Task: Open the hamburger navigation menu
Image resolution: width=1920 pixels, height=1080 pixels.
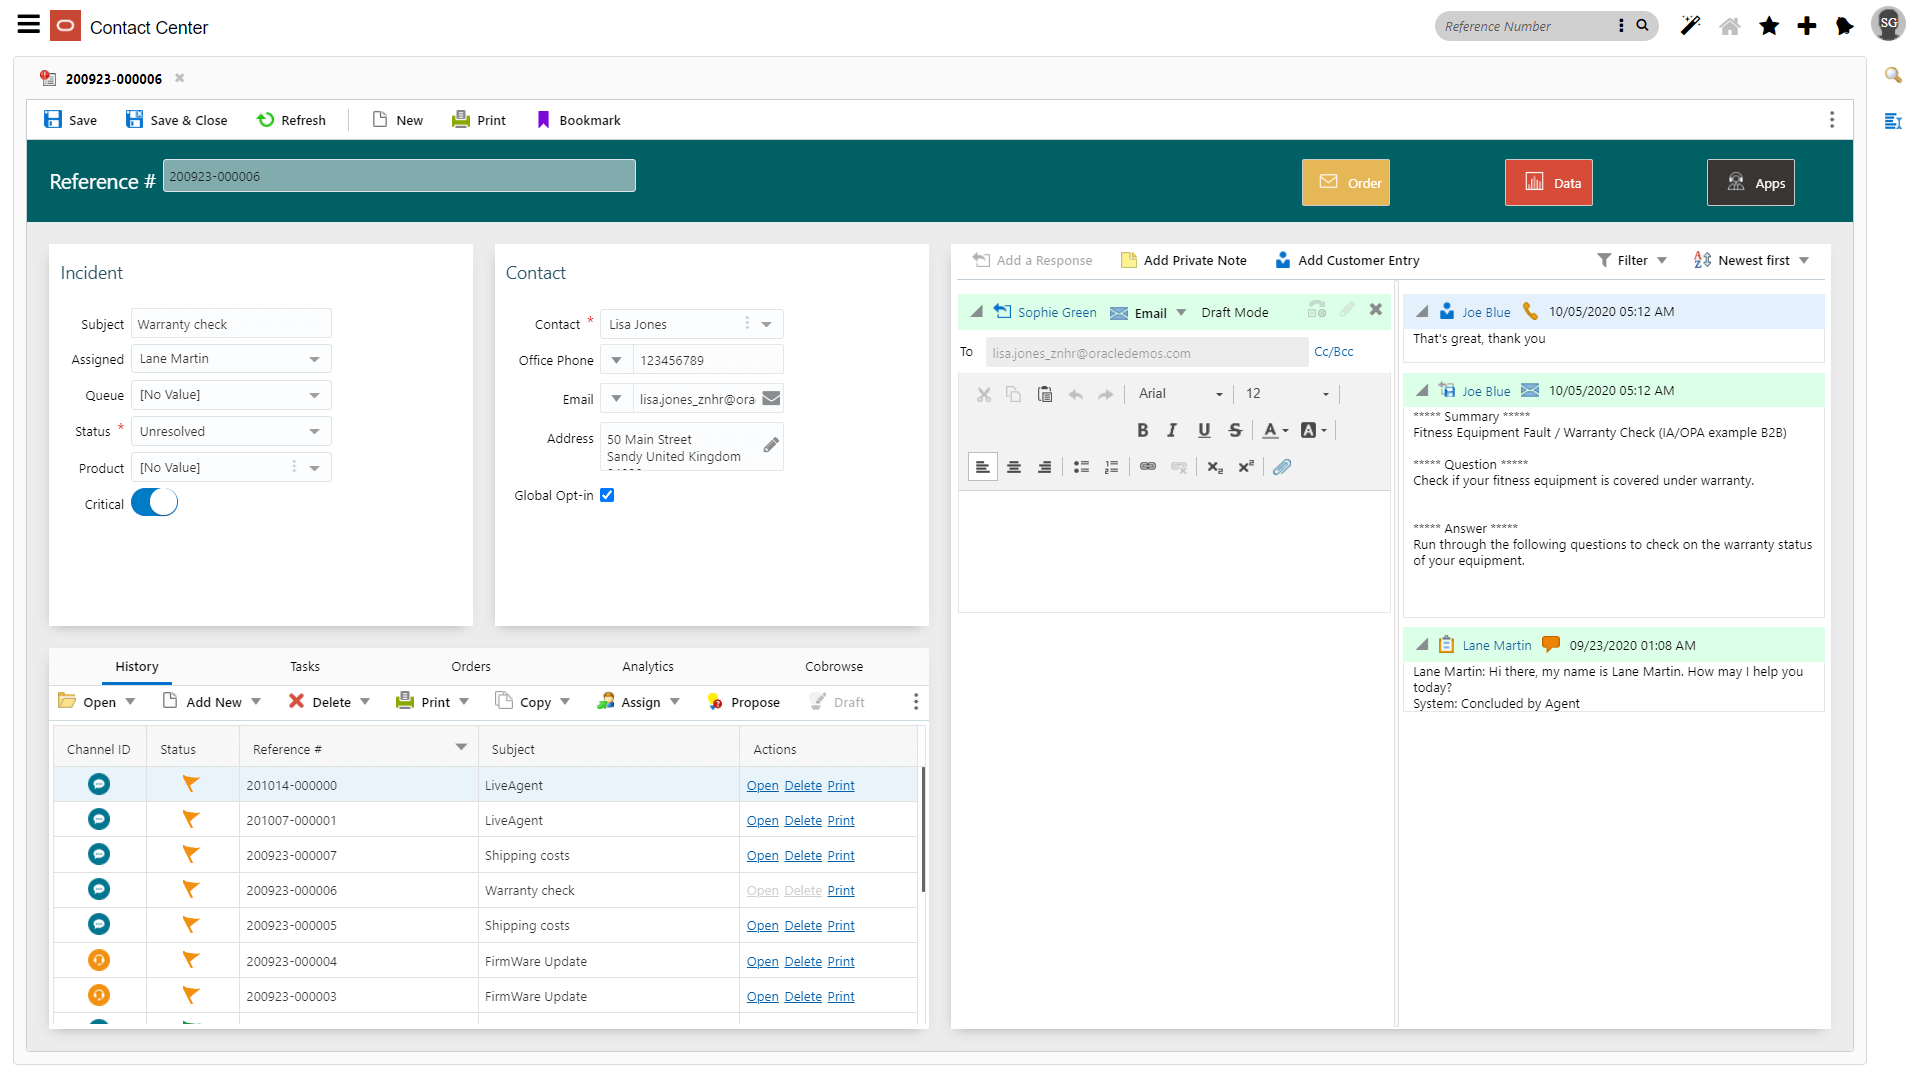Action: [28, 25]
